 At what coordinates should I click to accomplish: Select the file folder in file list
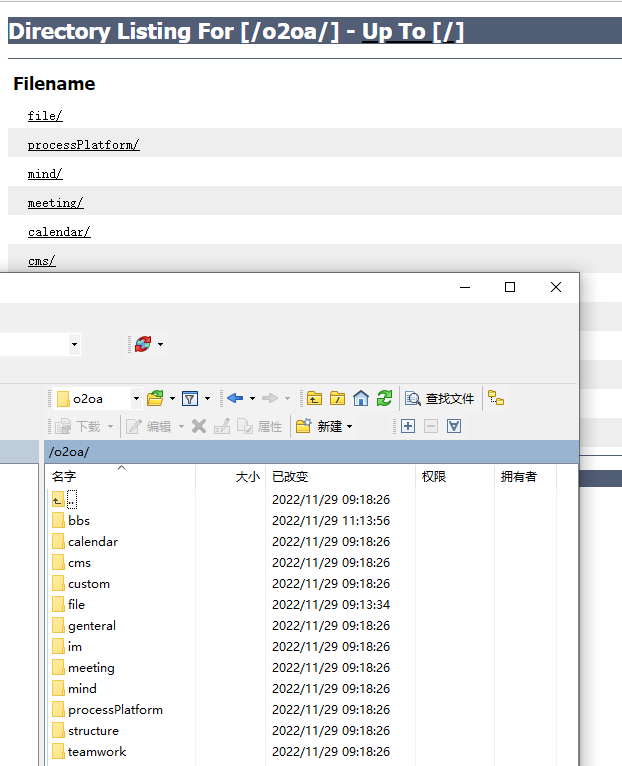pyautogui.click(x=68, y=604)
